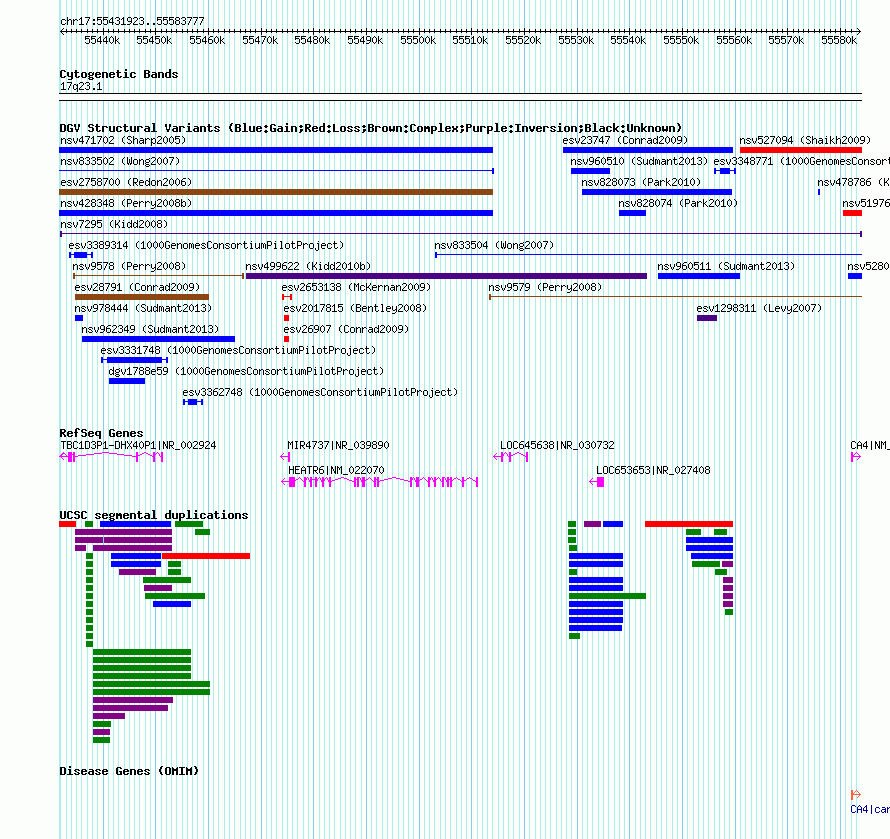The width and height of the screenshot is (890, 839).
Task: Click the 55500k ruler tick label
Action: [418, 40]
